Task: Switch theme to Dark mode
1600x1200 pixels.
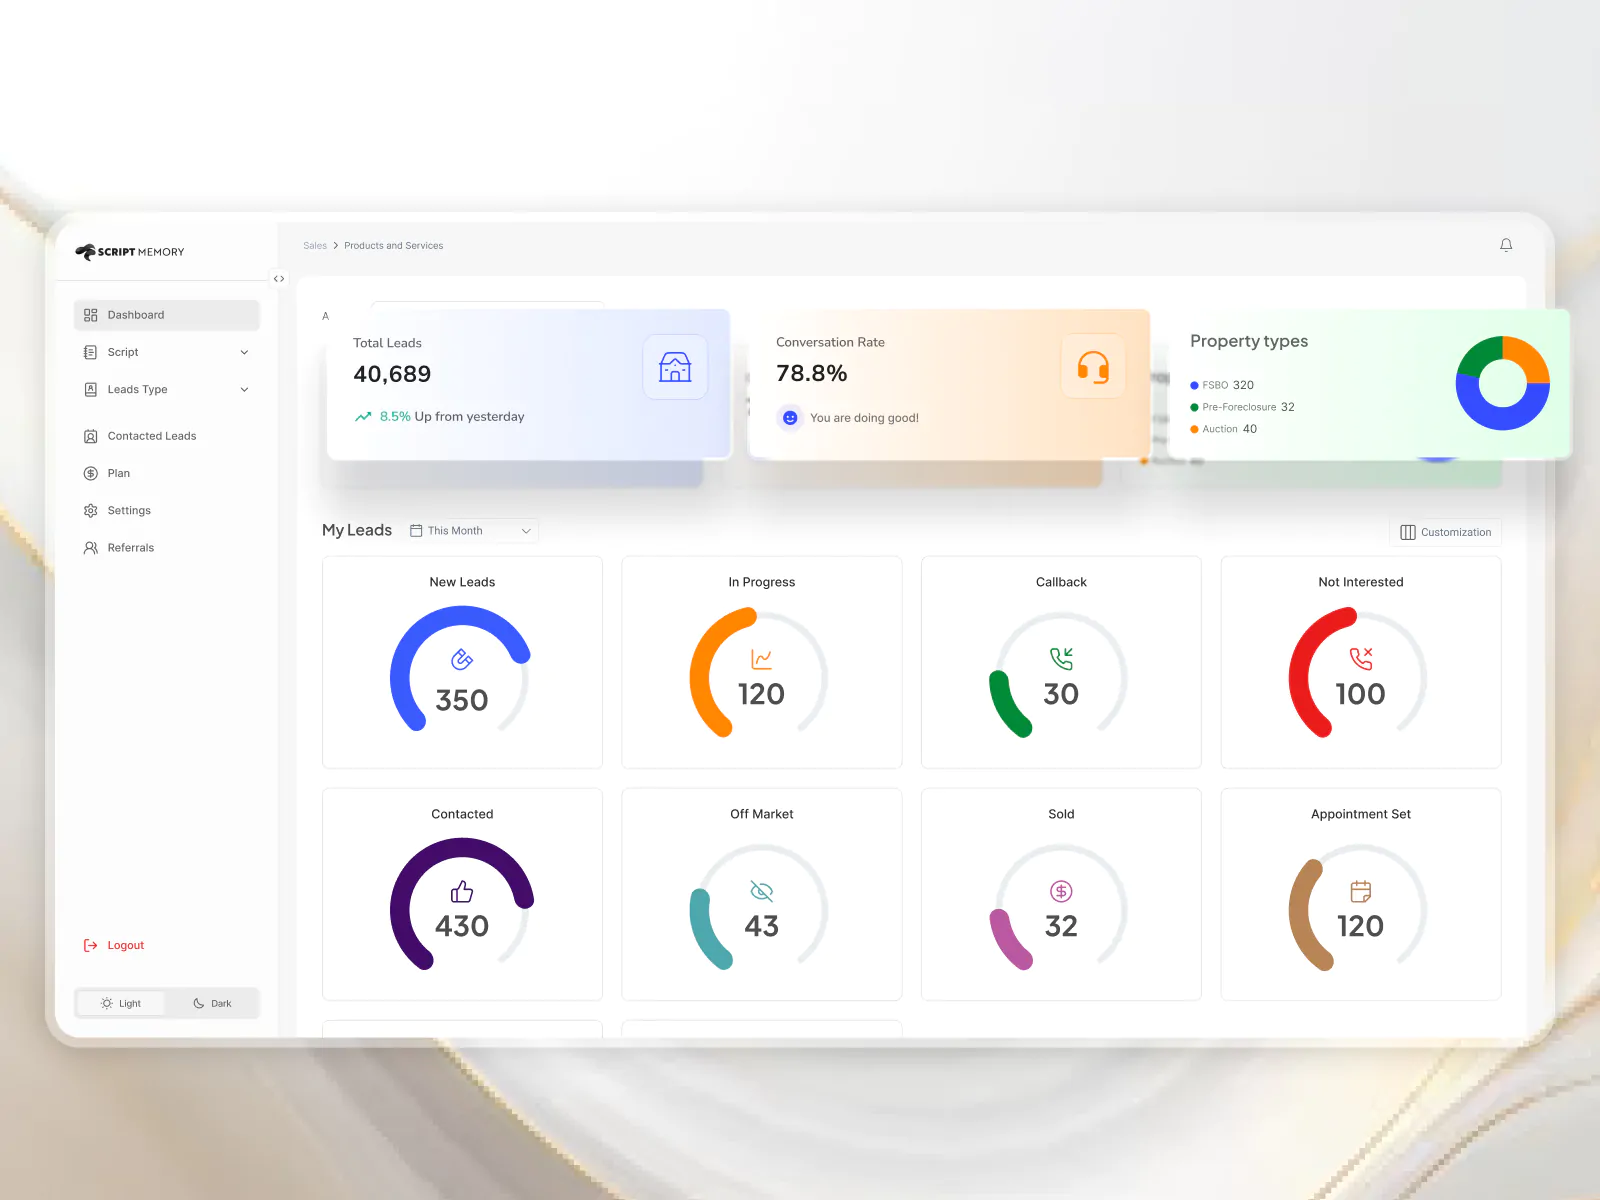Action: pyautogui.click(x=212, y=1003)
